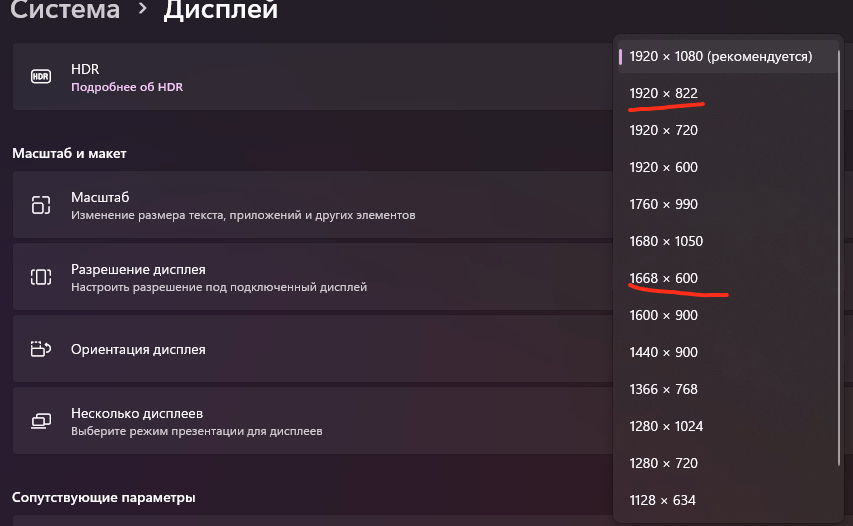Open the 'Подробнее об HDR' link
This screenshot has width=853, height=526.
coord(127,87)
